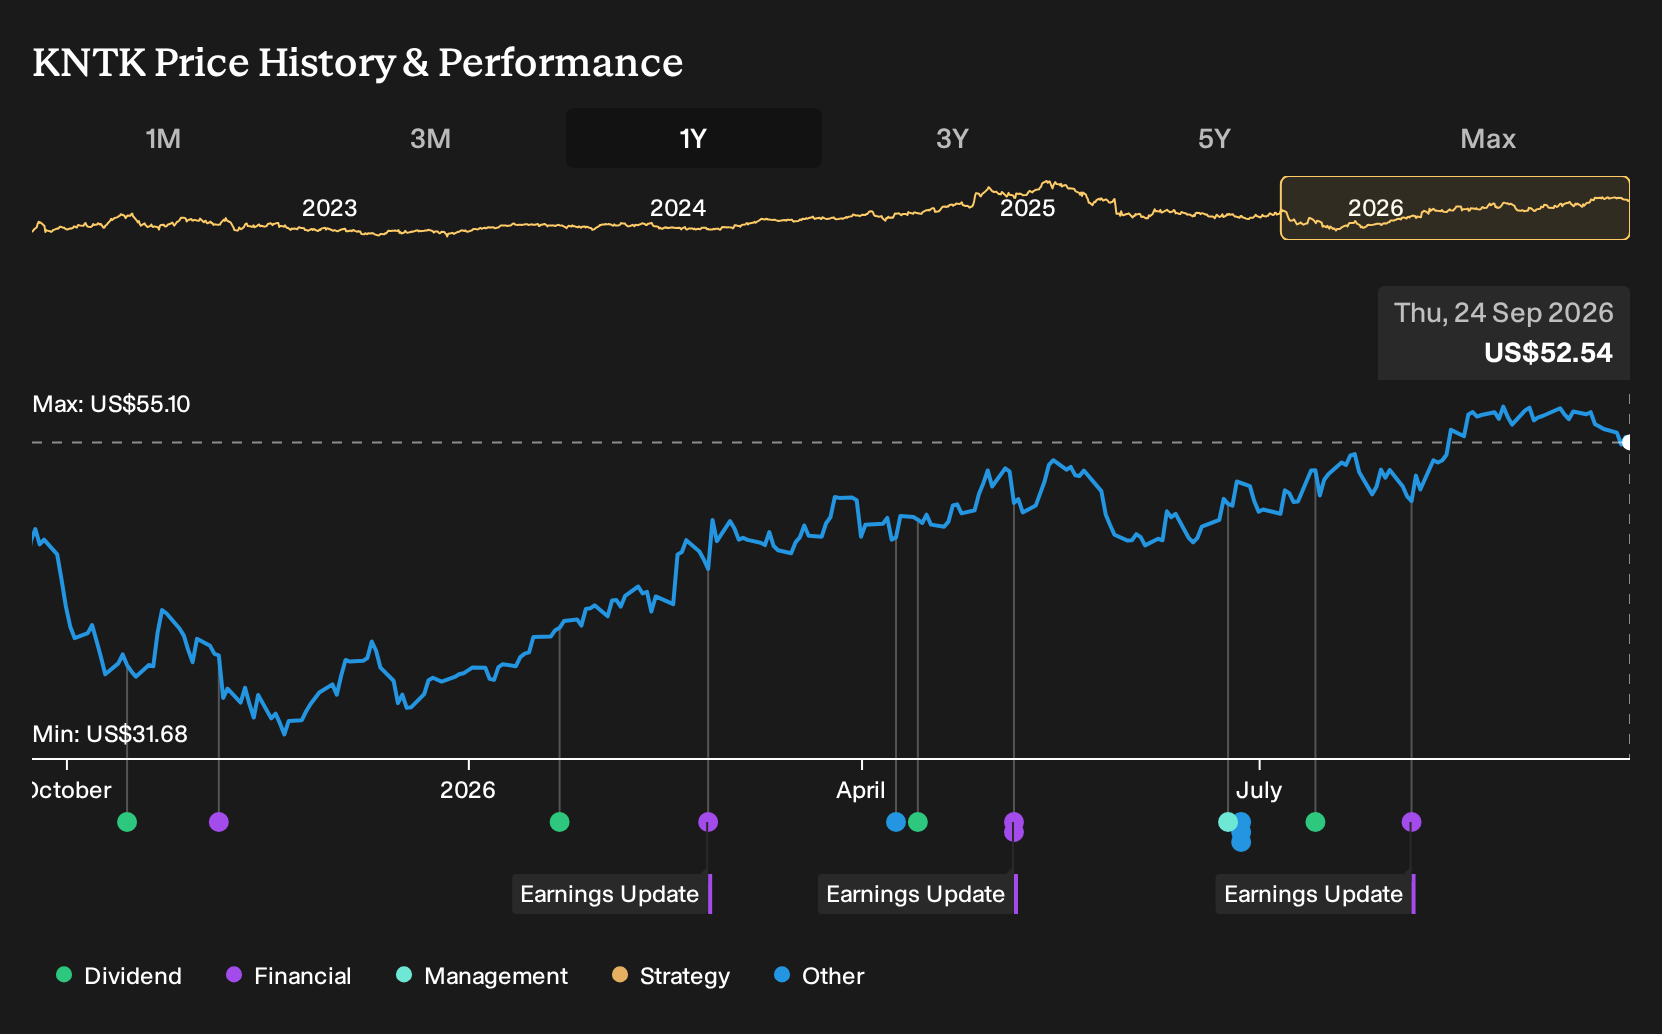Viewport: 1662px width, 1034px height.
Task: Click the blue Other event marker near April
Action: pos(896,822)
